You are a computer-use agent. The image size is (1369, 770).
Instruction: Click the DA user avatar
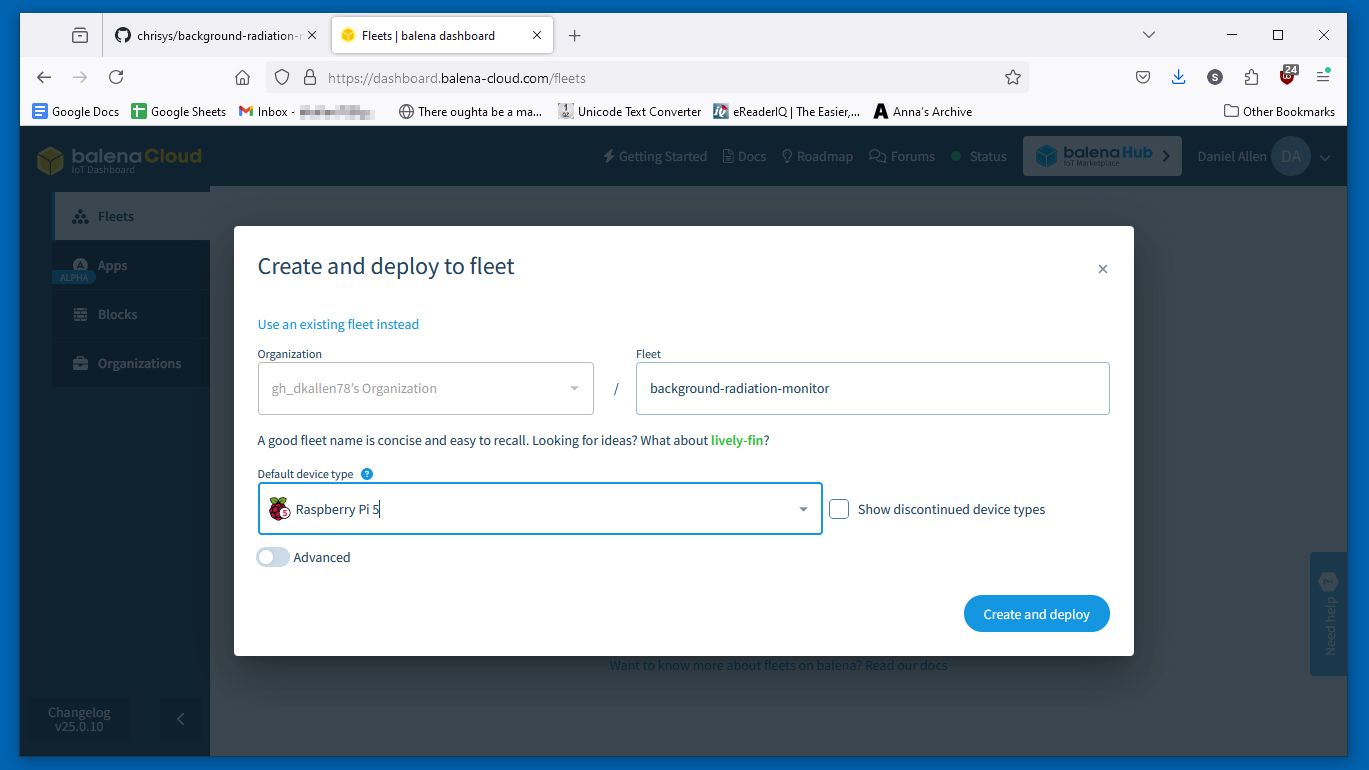click(x=1291, y=156)
